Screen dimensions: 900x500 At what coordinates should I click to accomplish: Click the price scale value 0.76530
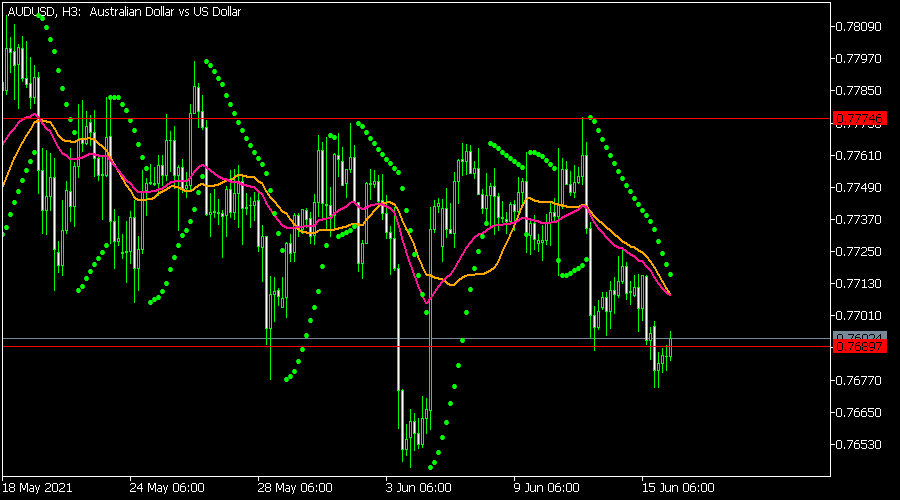(x=858, y=445)
